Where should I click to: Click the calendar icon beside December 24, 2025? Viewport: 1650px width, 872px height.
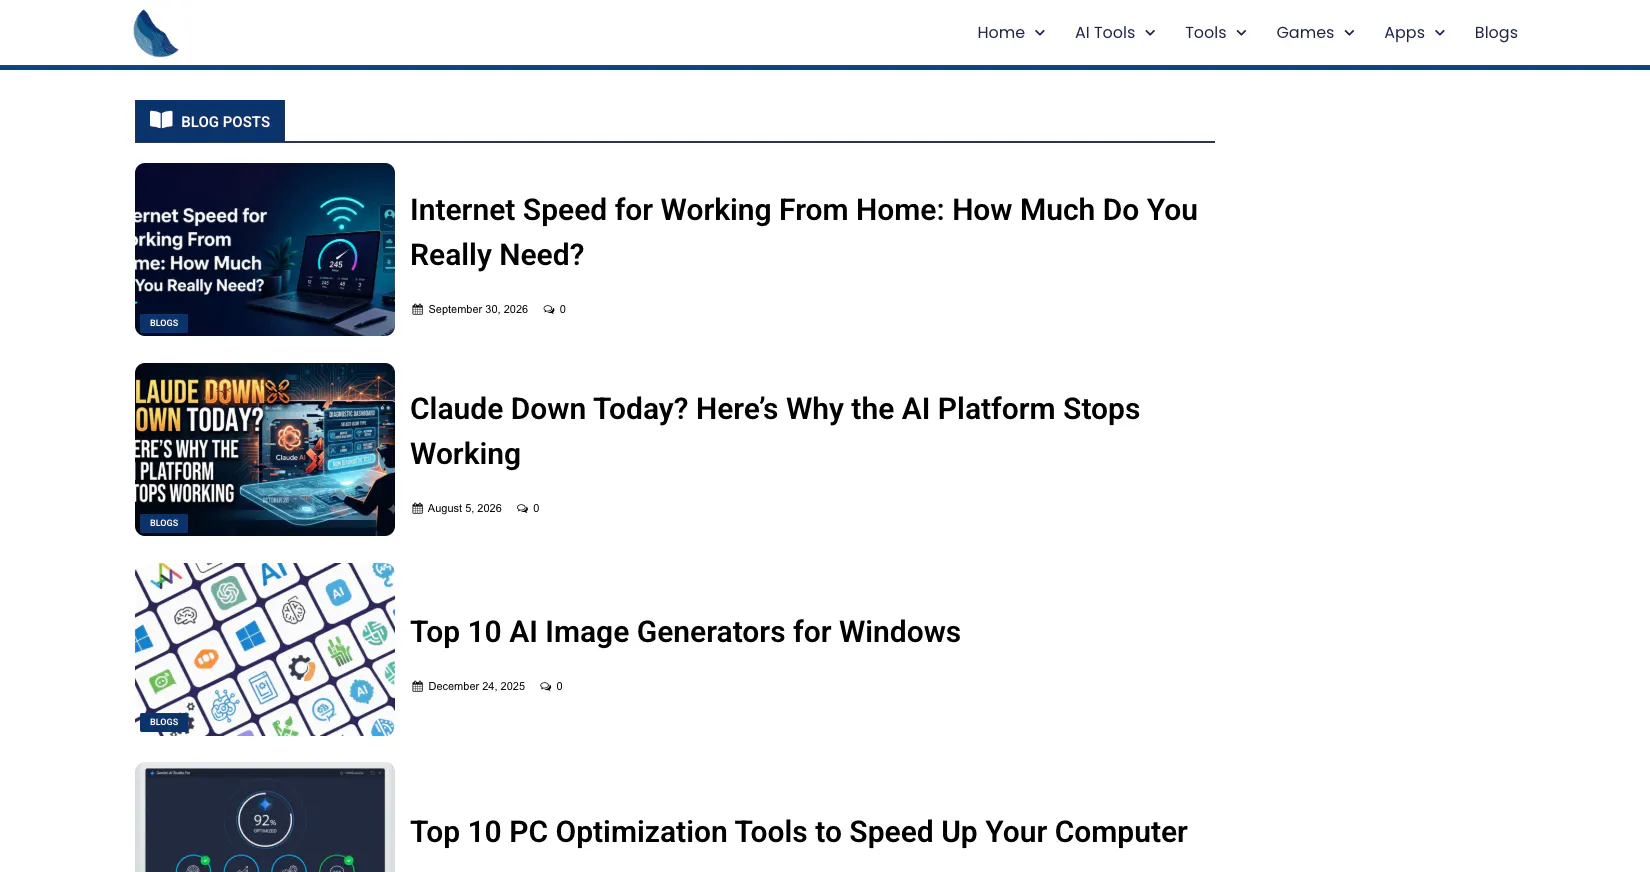[x=418, y=687]
